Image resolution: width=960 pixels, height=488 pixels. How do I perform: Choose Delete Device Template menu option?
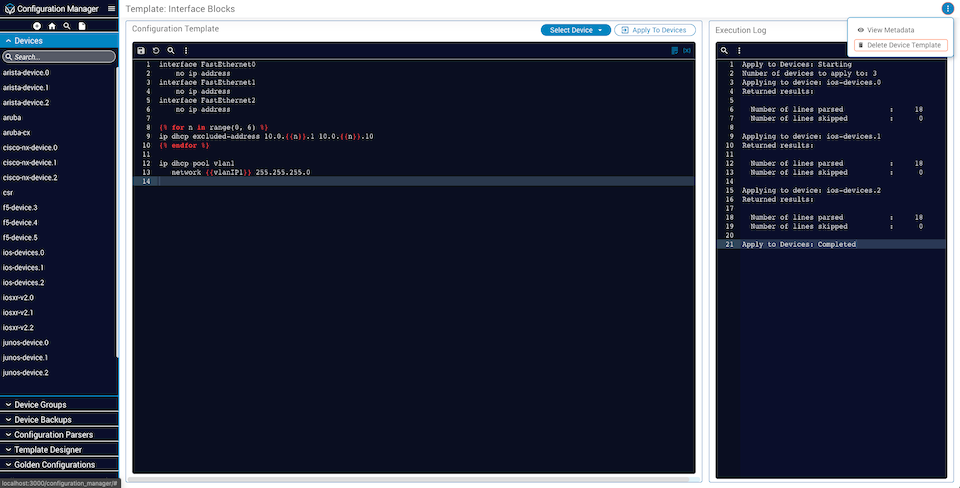898,45
